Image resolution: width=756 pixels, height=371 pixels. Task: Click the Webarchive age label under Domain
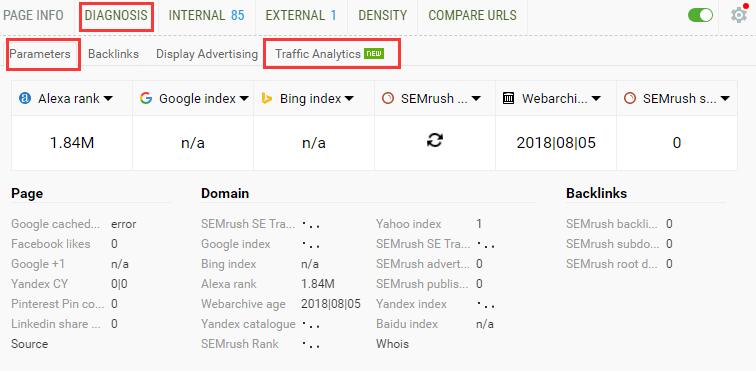pyautogui.click(x=243, y=304)
